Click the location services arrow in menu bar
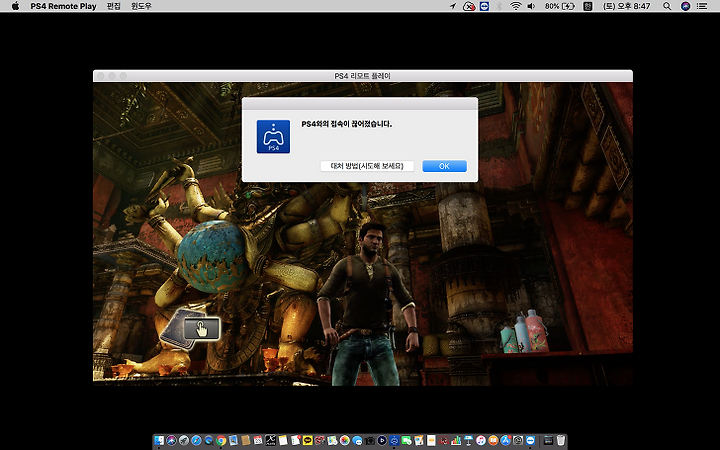This screenshot has height=450, width=720. pyautogui.click(x=453, y=6)
